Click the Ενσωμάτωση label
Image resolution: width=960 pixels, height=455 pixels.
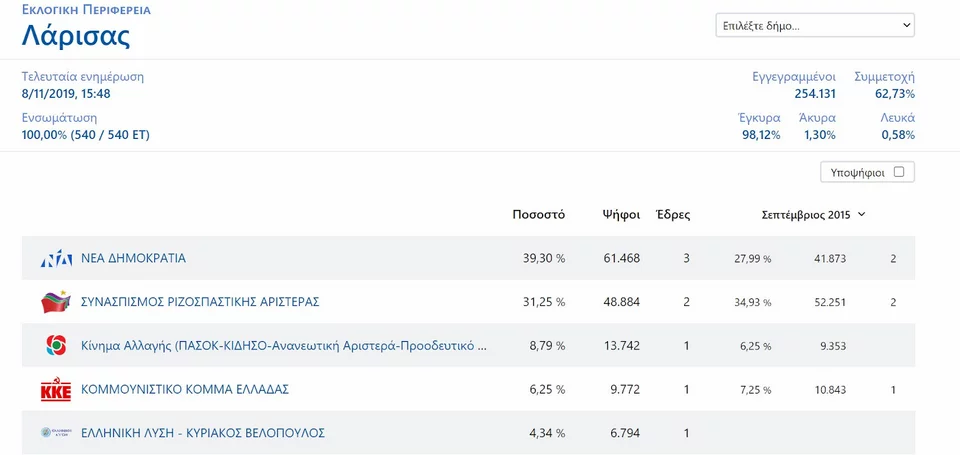click(59, 118)
